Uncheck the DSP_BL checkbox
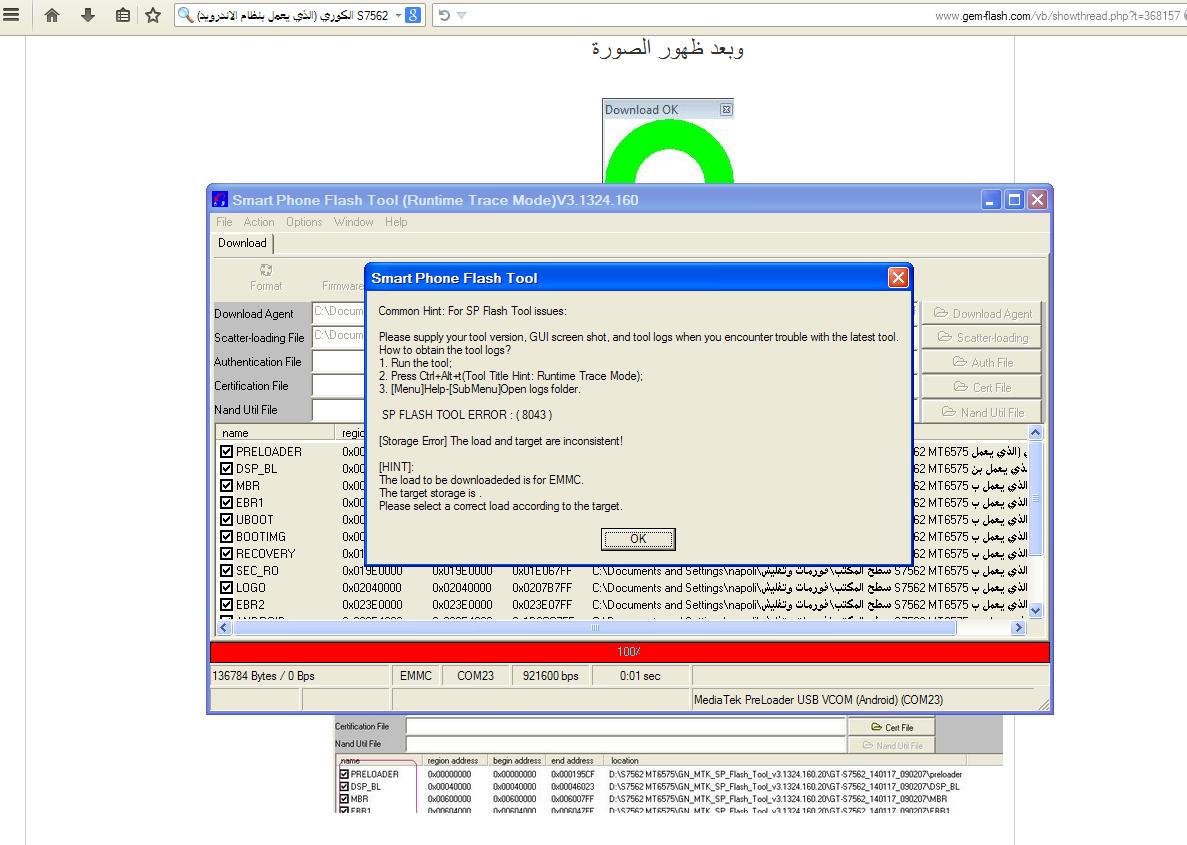Screen dimensions: 1187x845 point(226,469)
